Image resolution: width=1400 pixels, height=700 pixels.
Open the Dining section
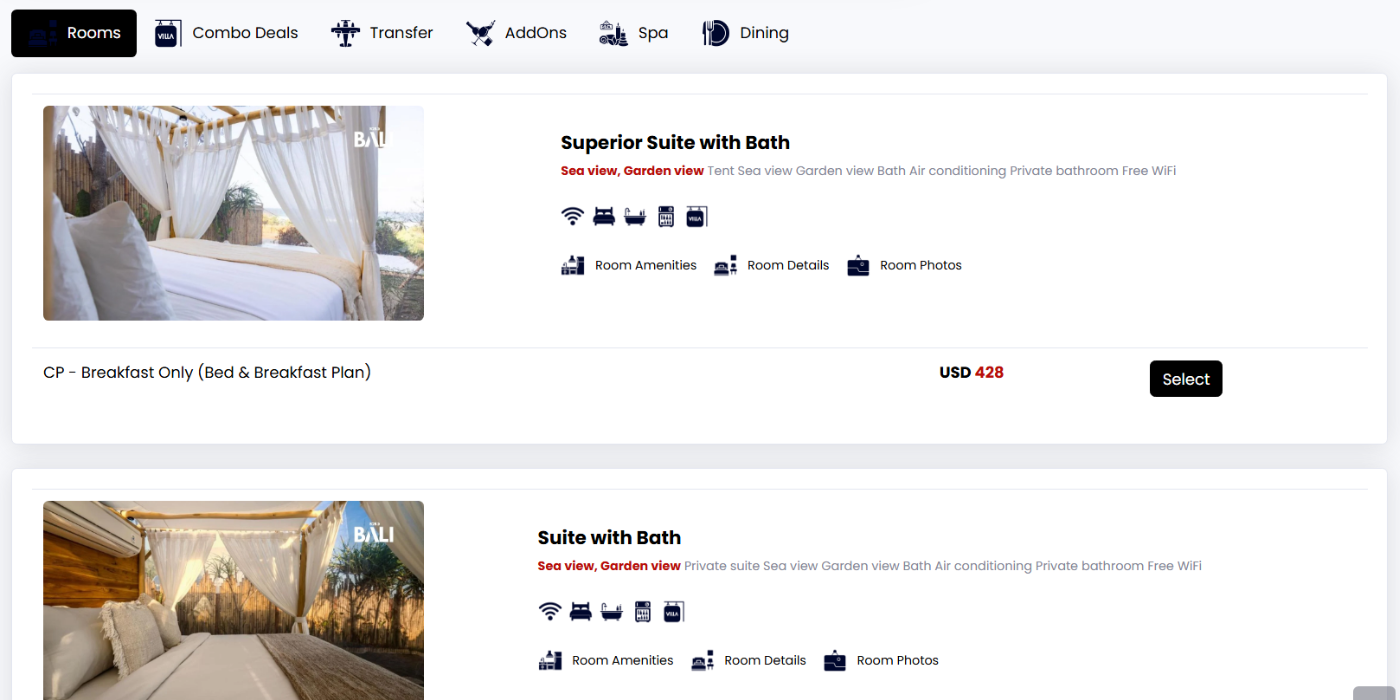[x=745, y=32]
